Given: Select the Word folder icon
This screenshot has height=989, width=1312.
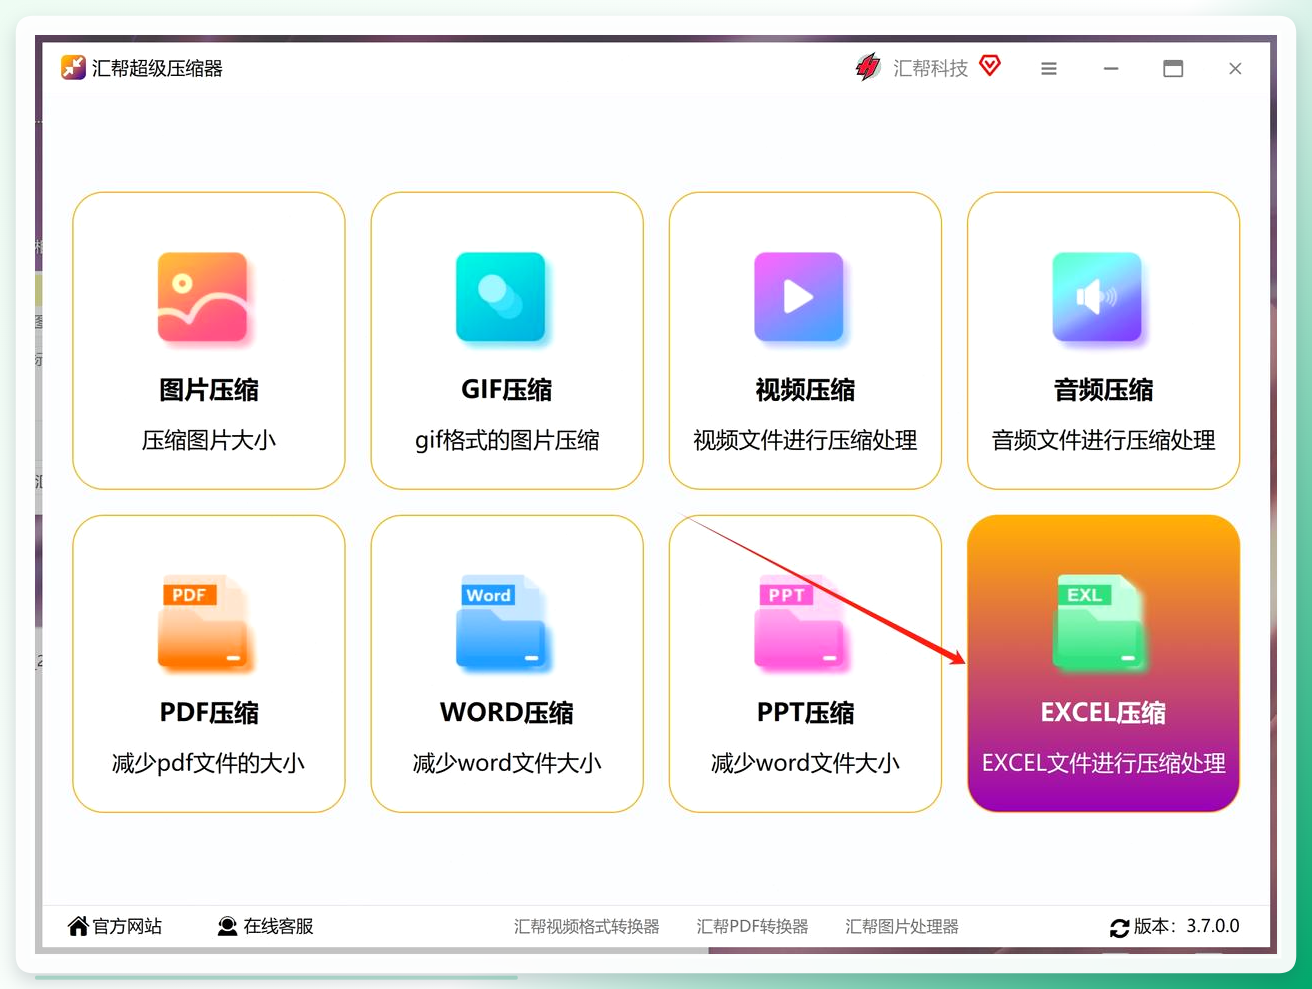Looking at the screenshot, I should pos(501,622).
